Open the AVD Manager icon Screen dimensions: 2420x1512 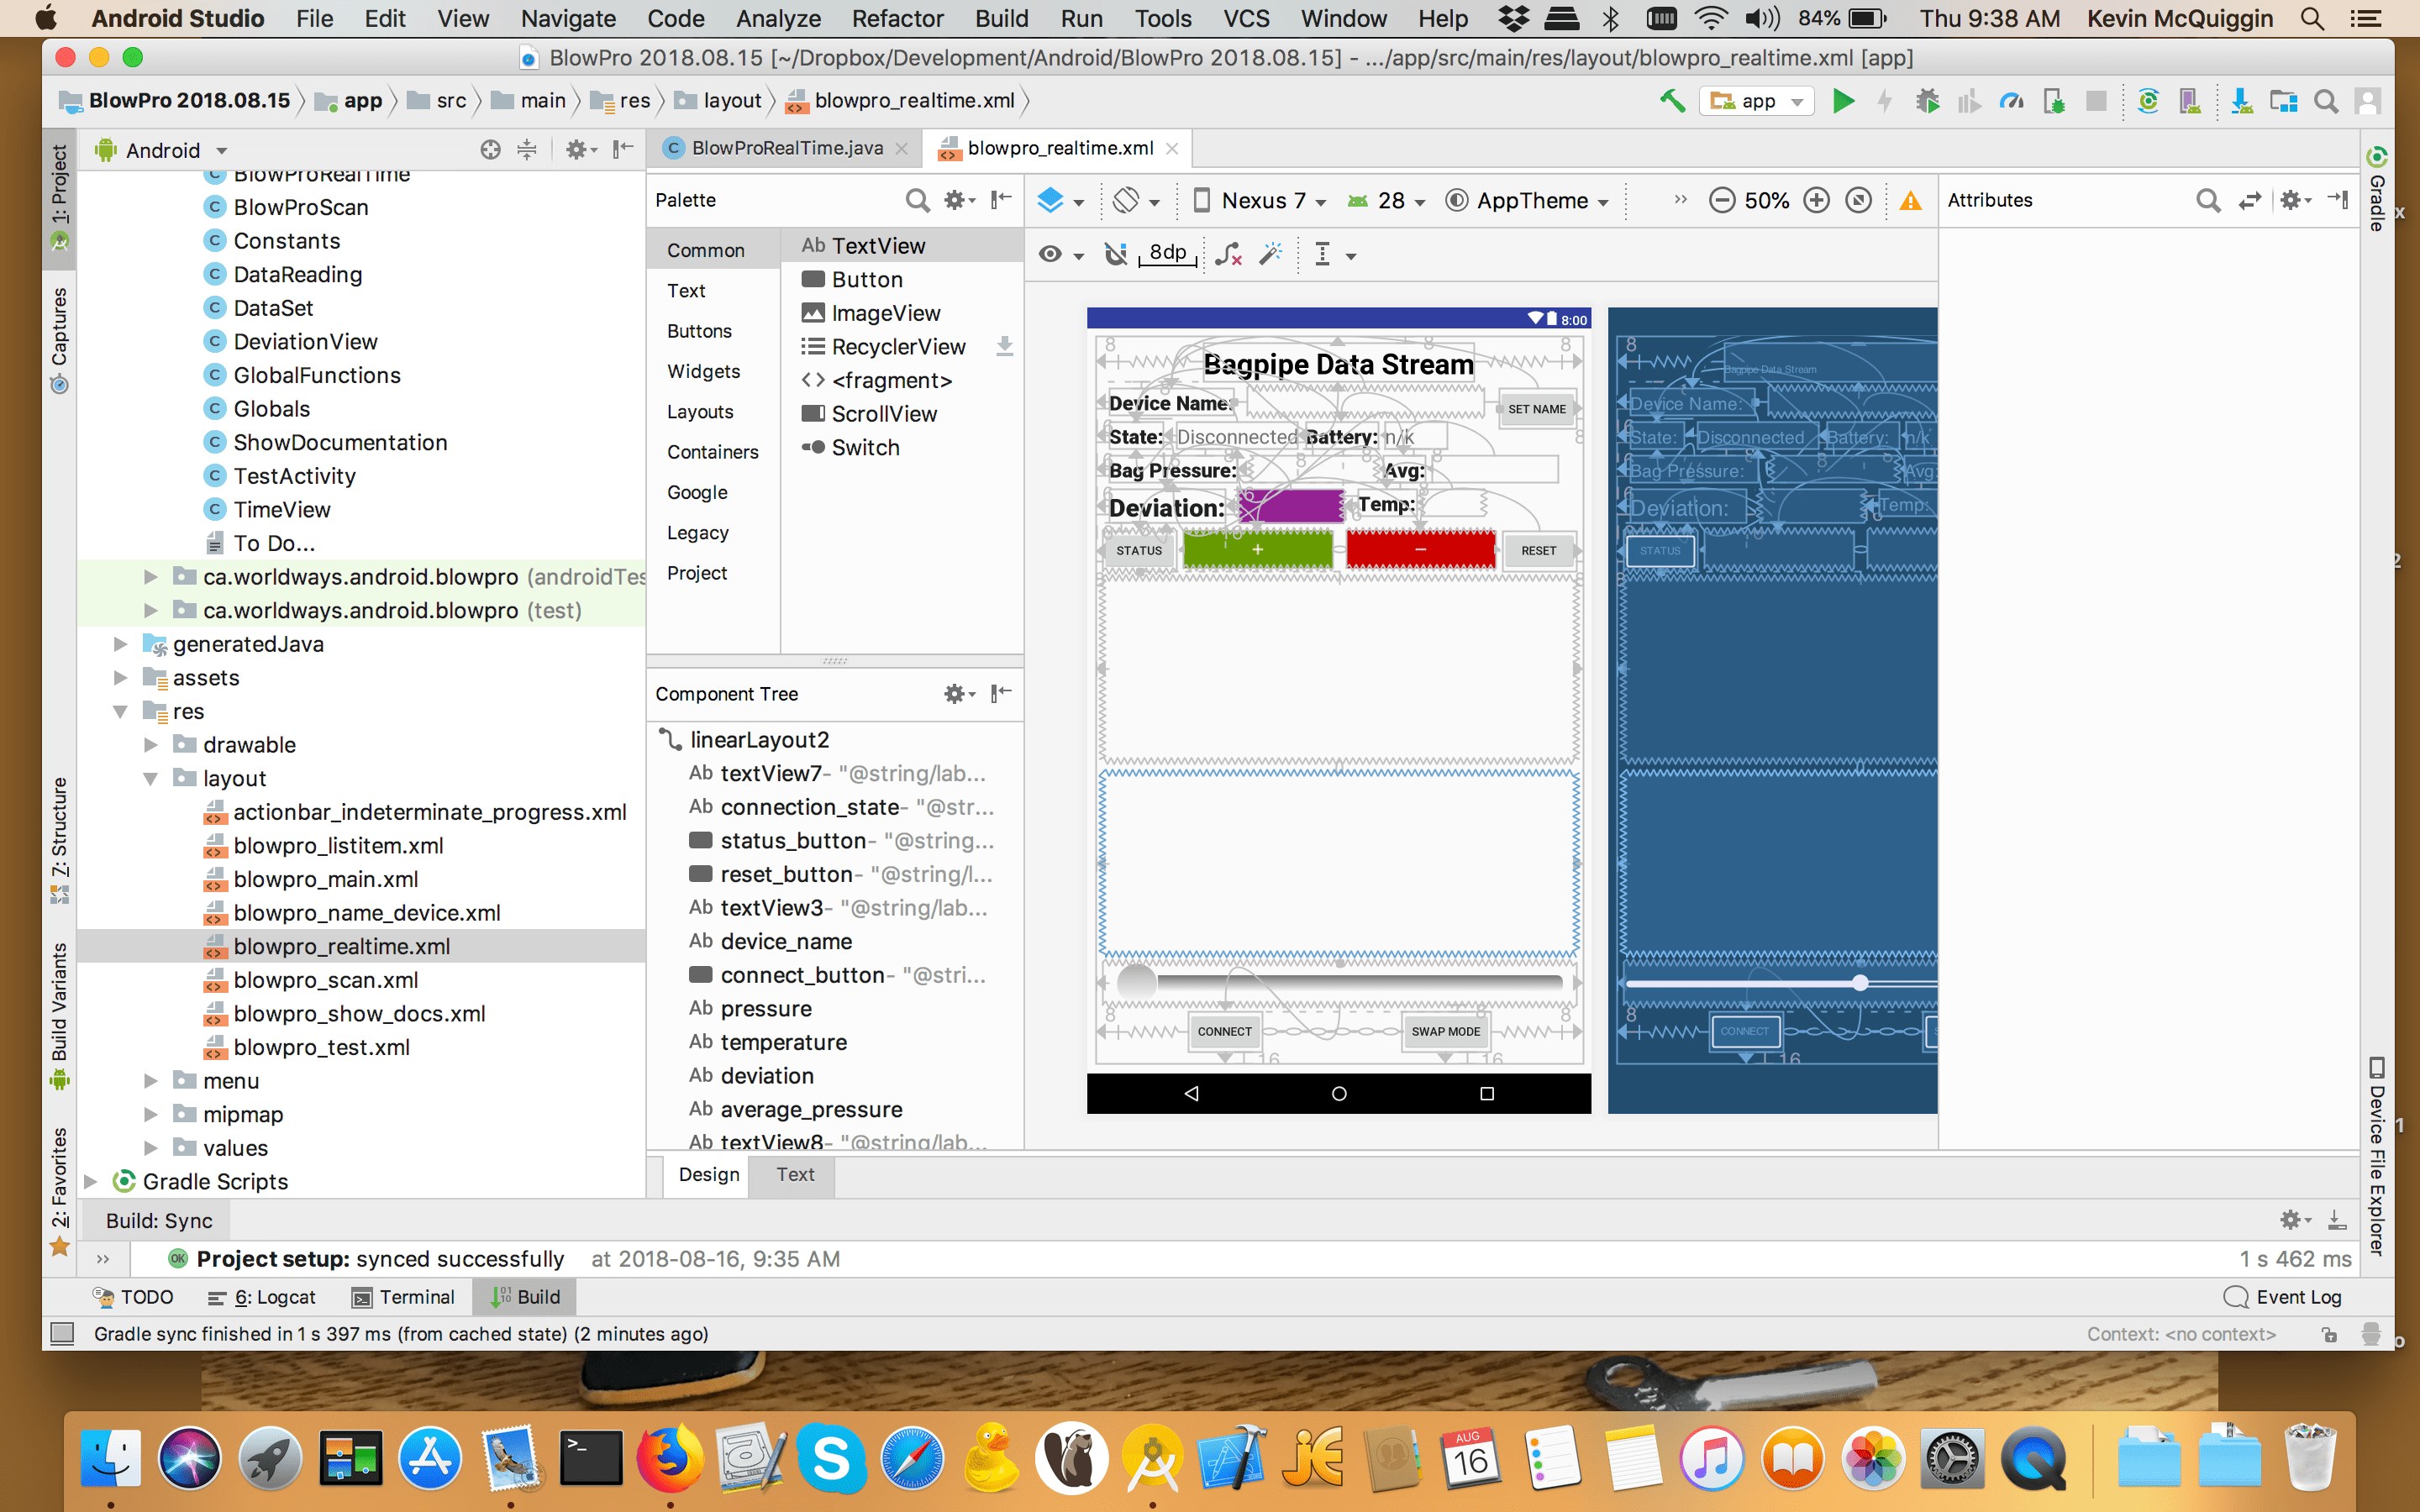click(x=2191, y=100)
